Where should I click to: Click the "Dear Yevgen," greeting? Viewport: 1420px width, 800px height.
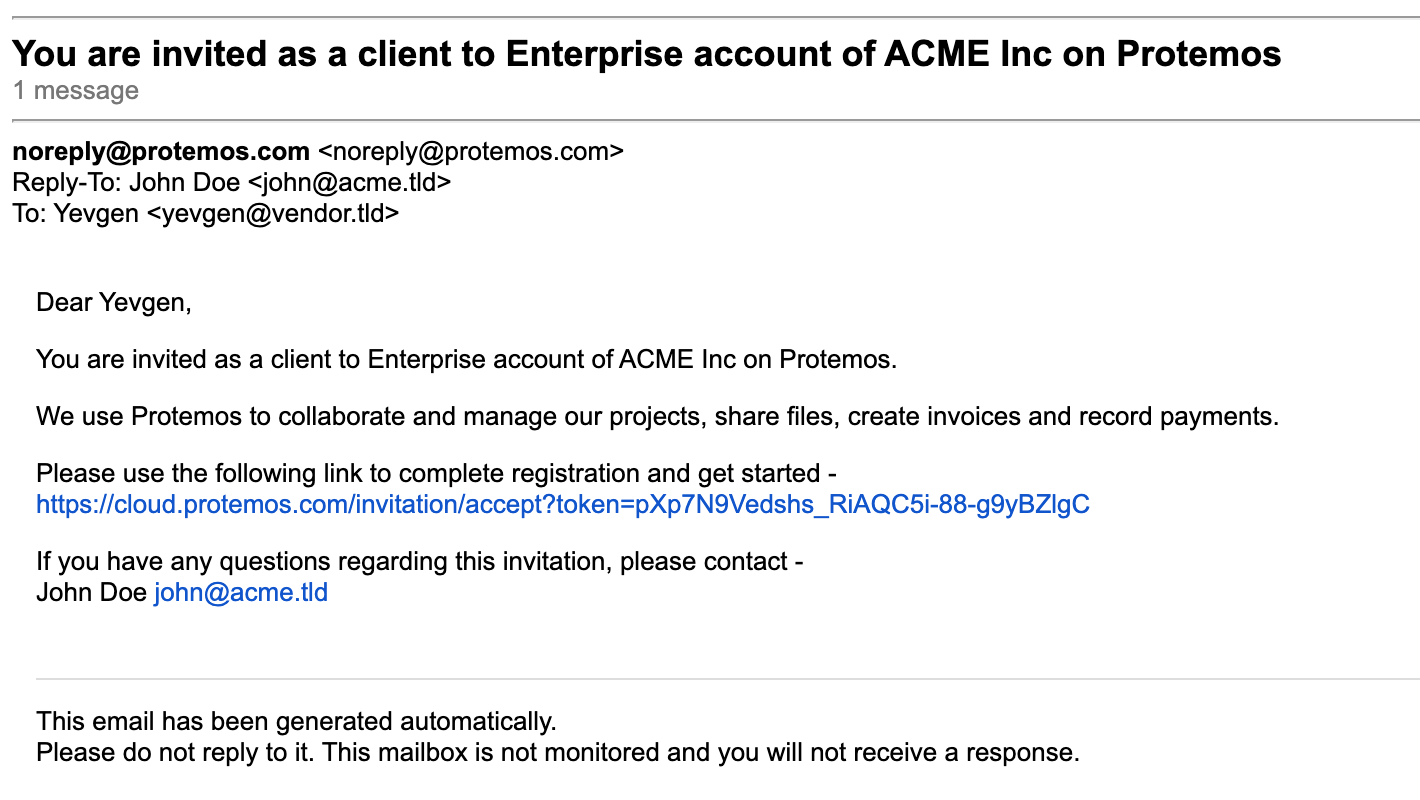[x=113, y=302]
